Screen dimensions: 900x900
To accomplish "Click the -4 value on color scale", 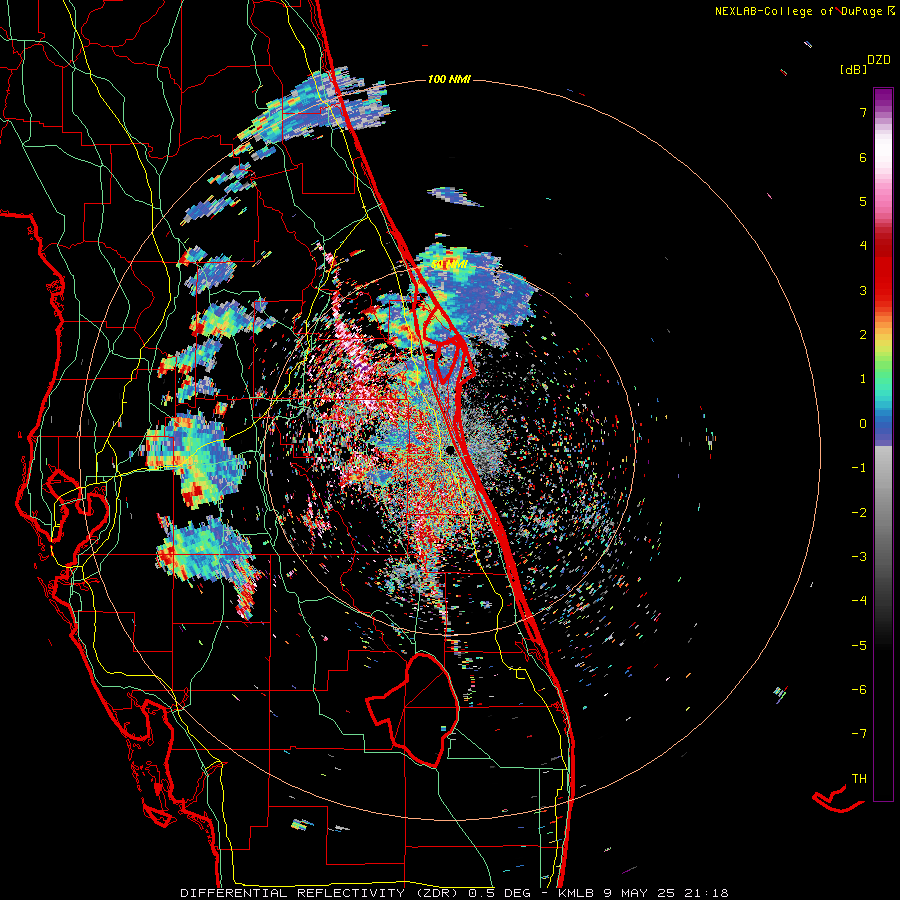I will pyautogui.click(x=859, y=601).
